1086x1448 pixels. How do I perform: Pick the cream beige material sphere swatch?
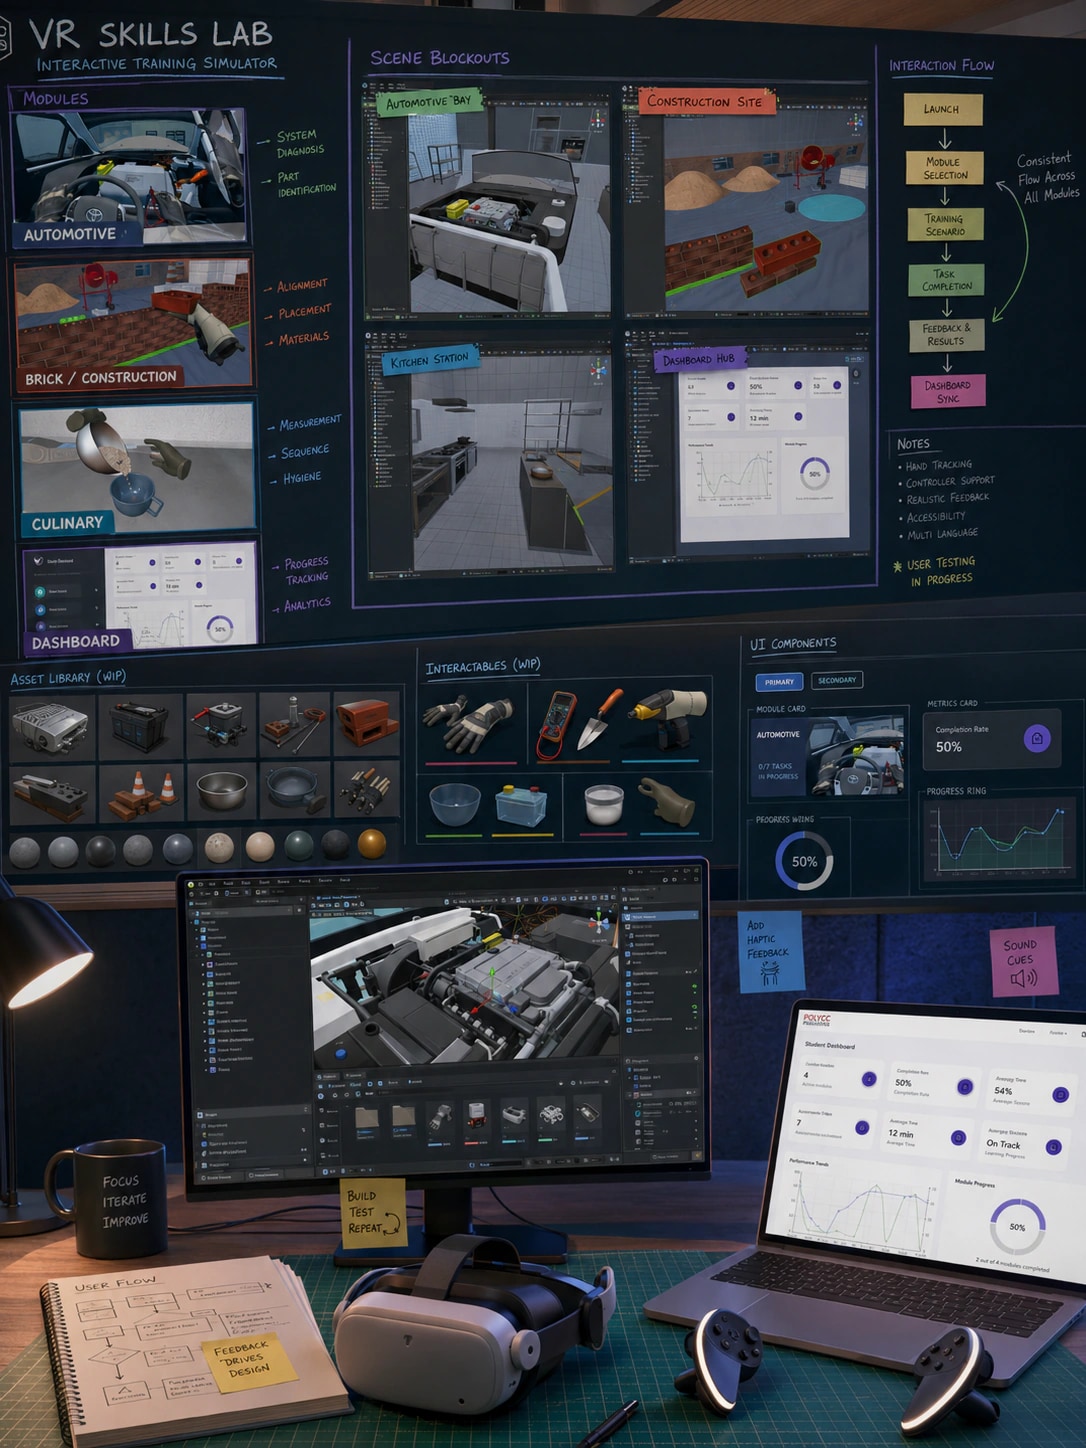260,846
